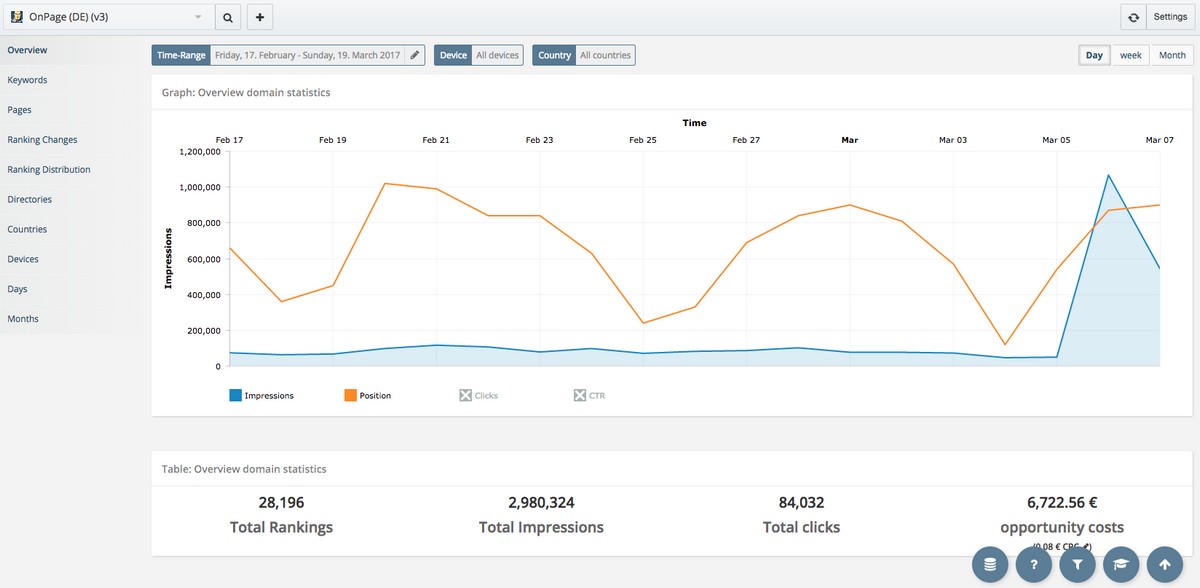
Task: Open Ranking Changes in the sidebar
Action: coord(42,140)
